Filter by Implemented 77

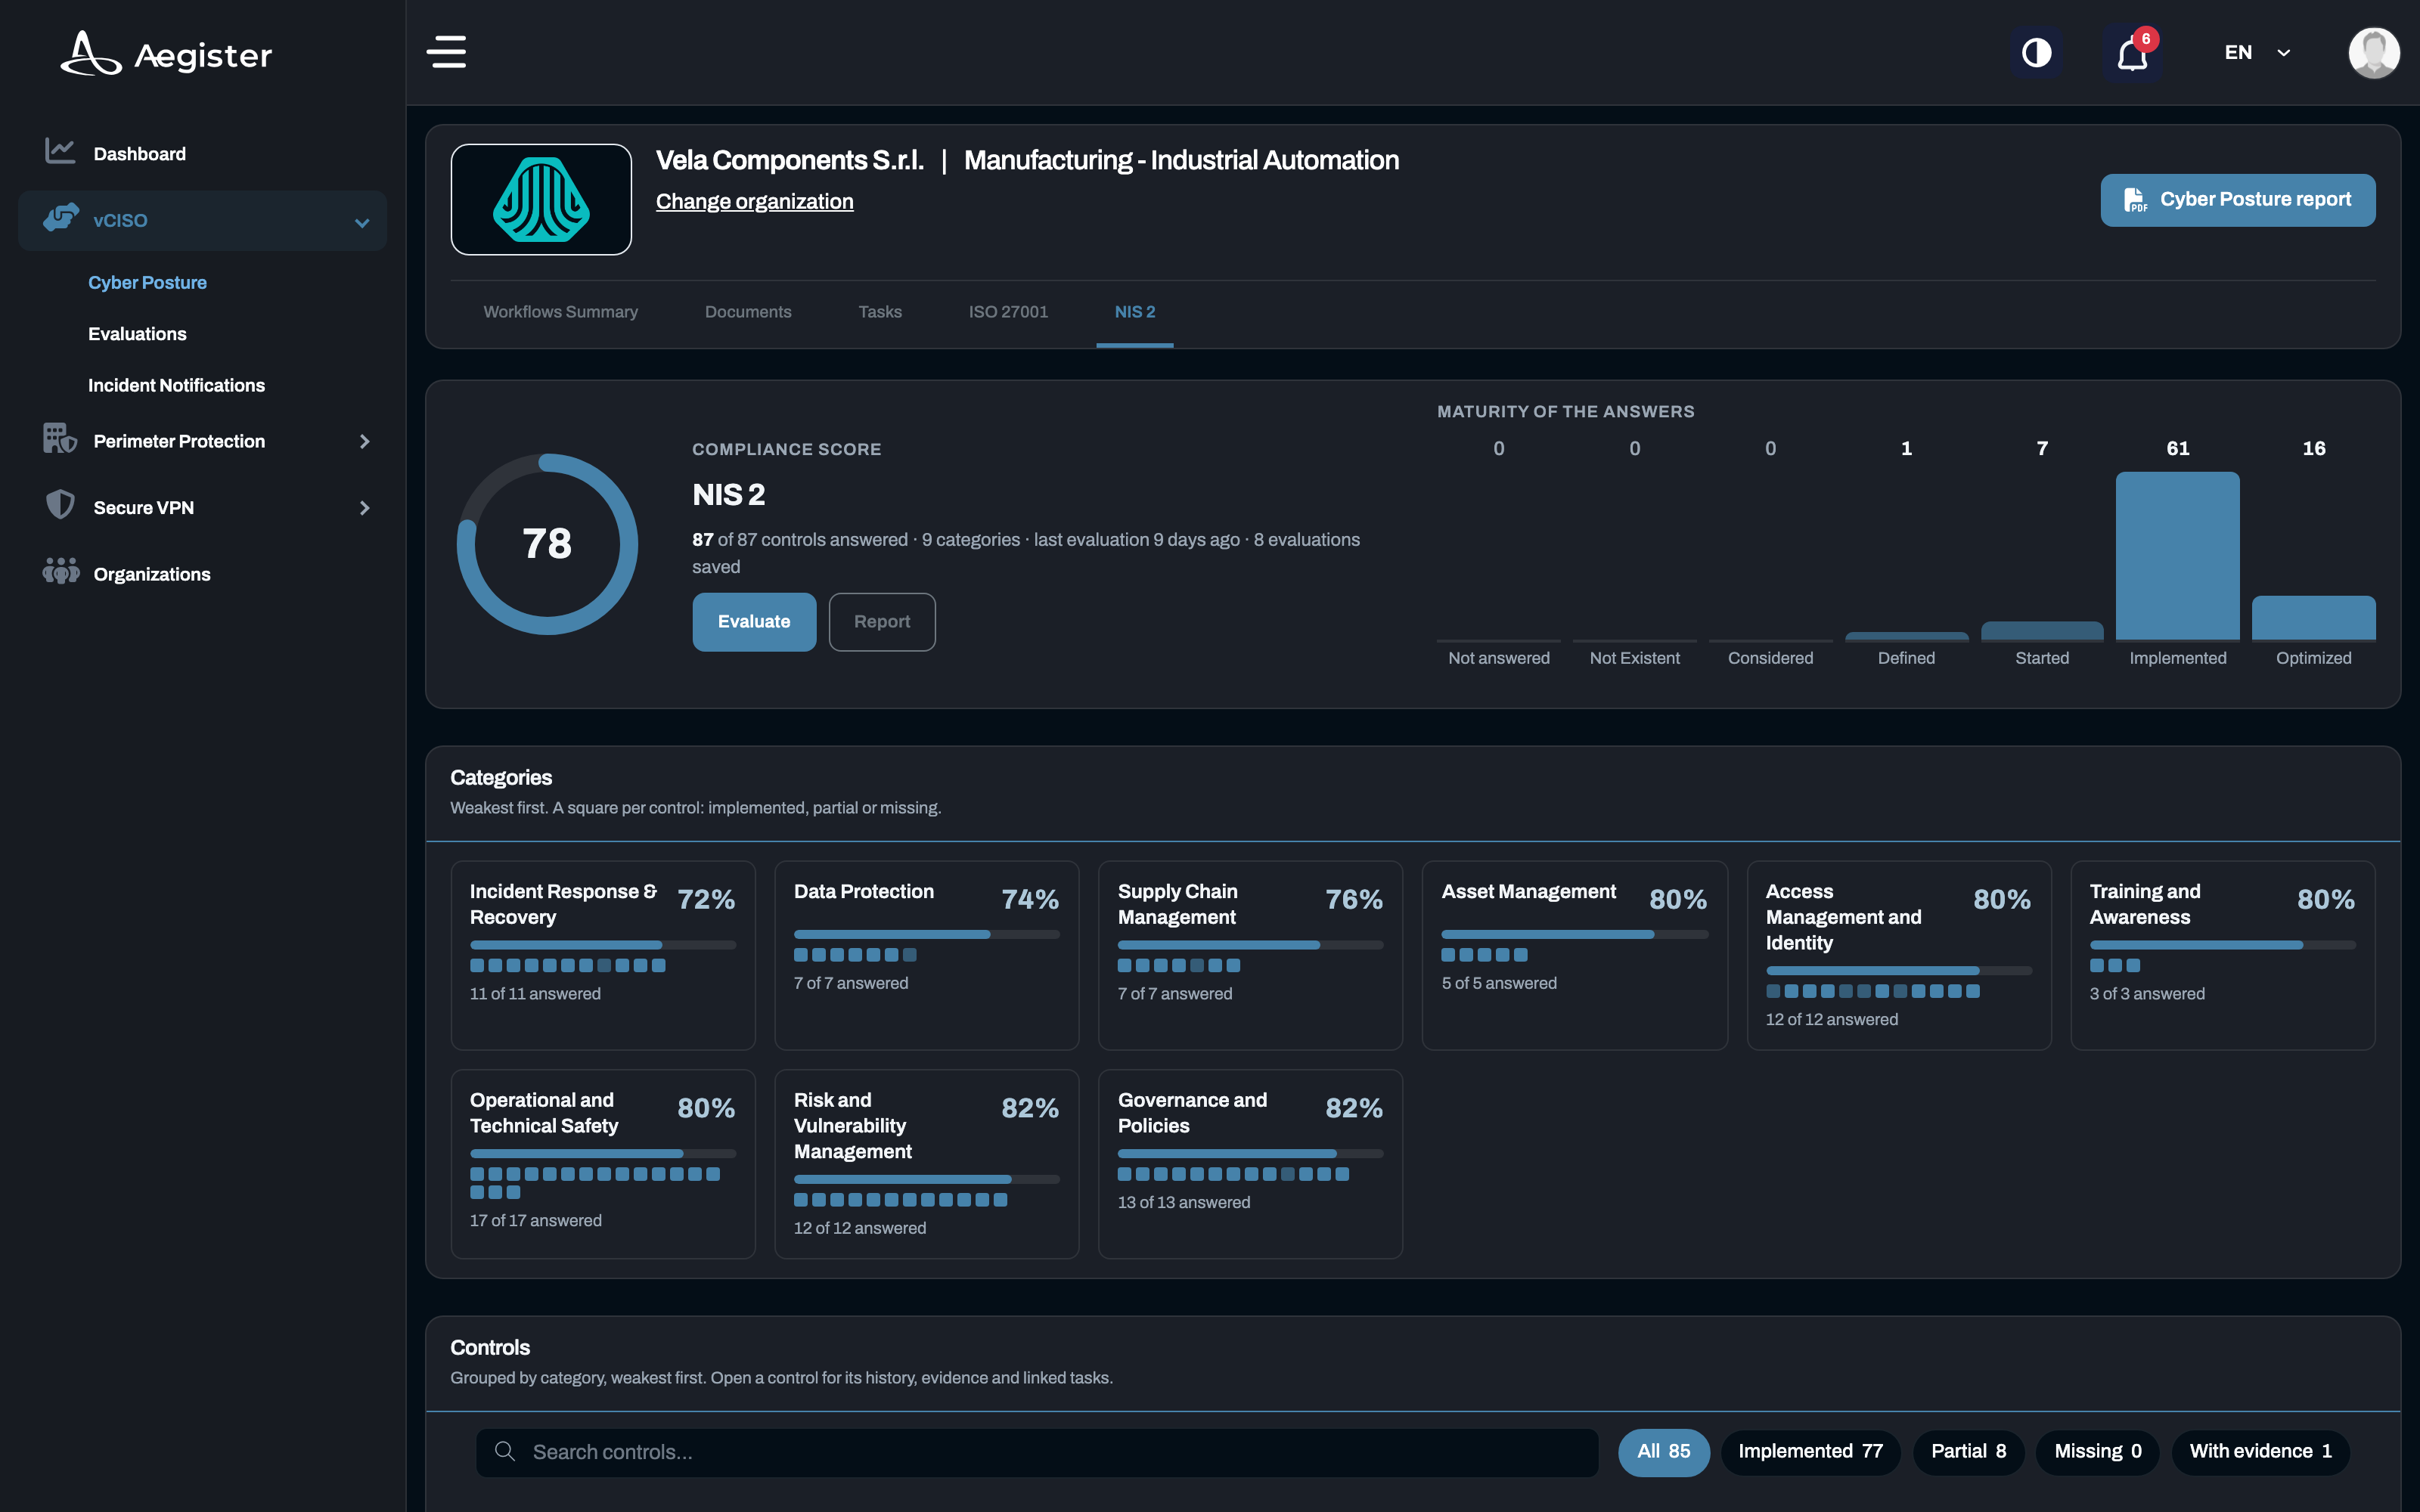point(1810,1451)
